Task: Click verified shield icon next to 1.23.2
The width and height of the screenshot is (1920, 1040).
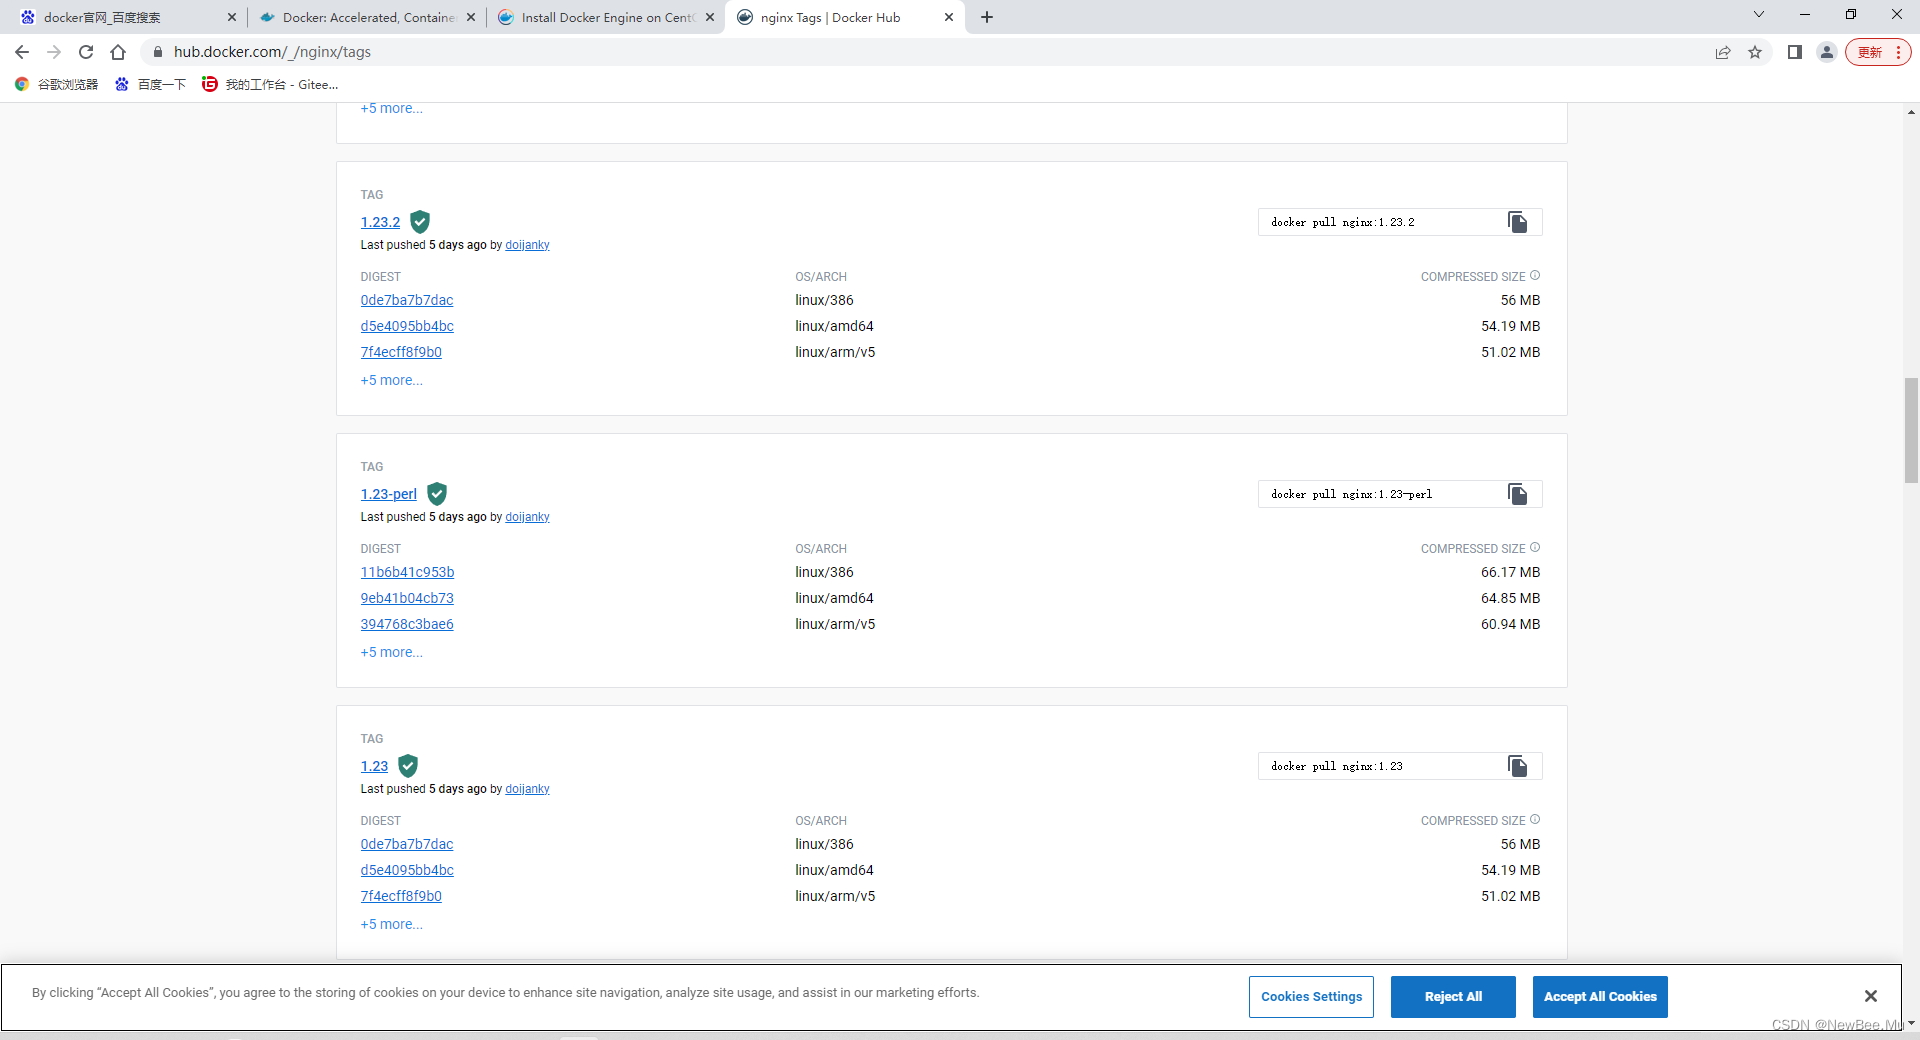Action: (x=420, y=222)
